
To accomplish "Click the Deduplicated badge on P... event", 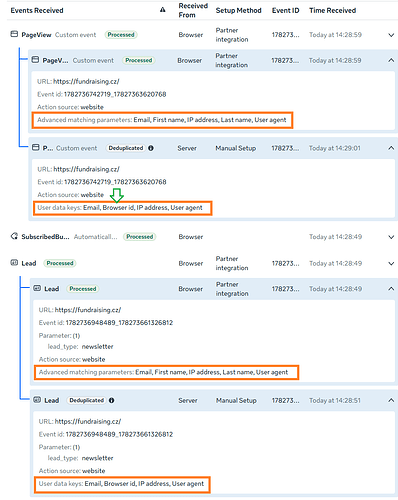I will 126,148.
